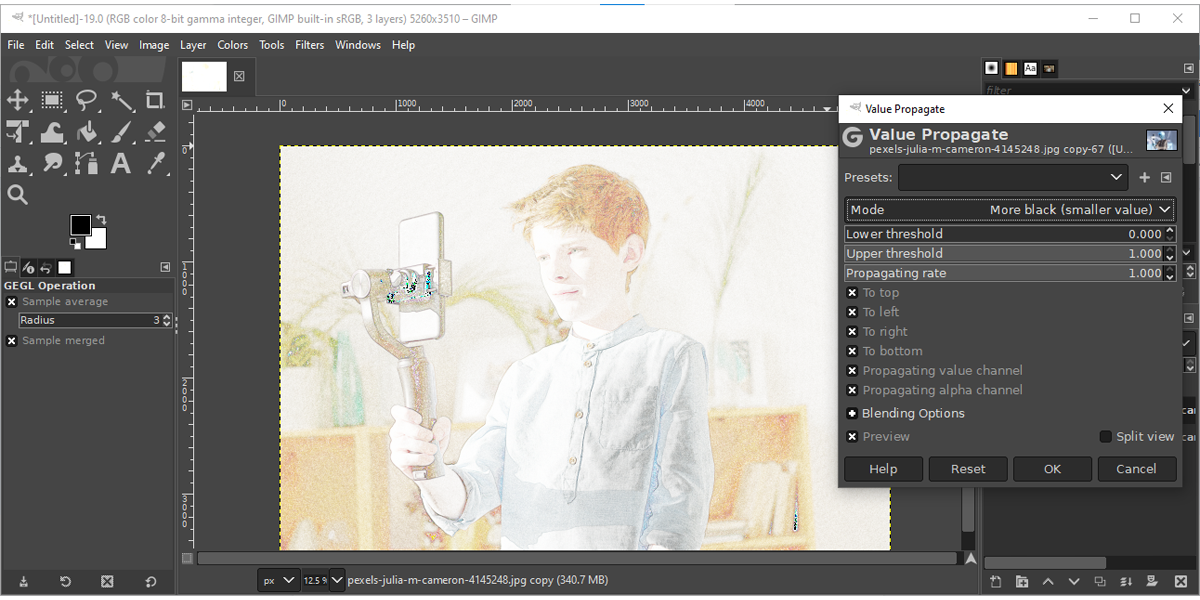
Task: Enable Split view in Value Propagate
Action: [1105, 436]
